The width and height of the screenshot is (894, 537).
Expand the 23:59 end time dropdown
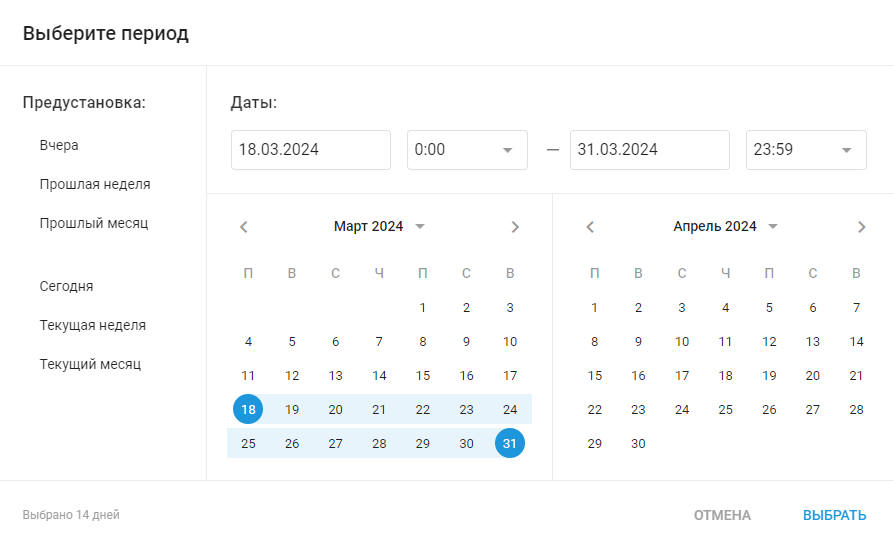tap(806, 150)
